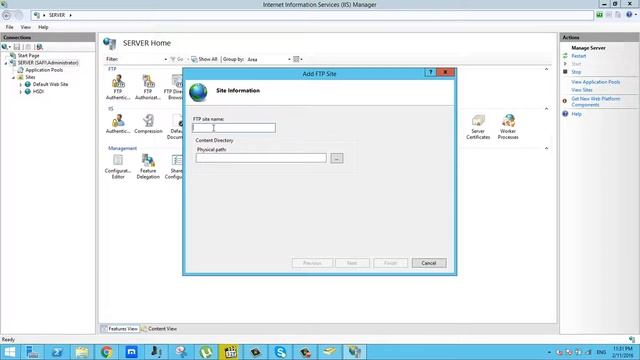Screen dimensions: 640x360
Task: Open Compression feature icon
Action: click(148, 124)
